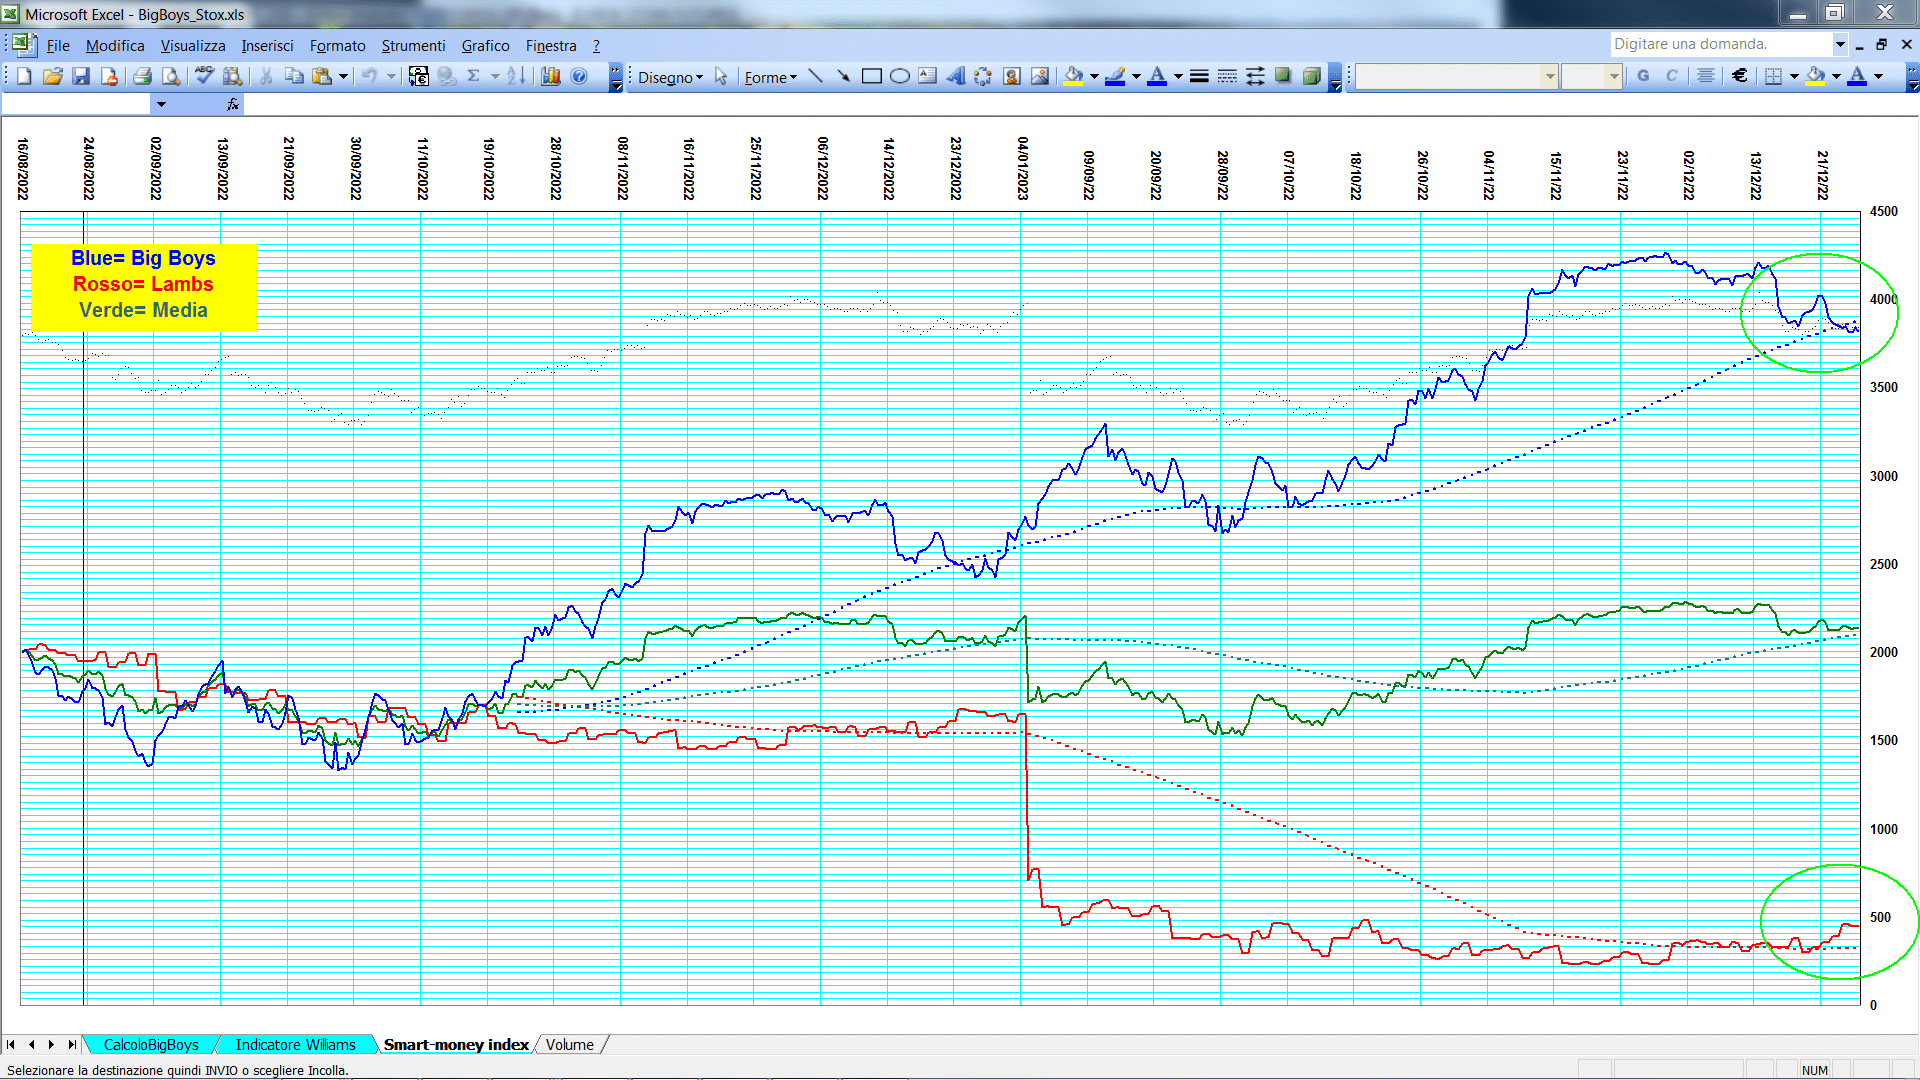
Task: Click the Paste clipboard icon
Action: tap(322, 77)
